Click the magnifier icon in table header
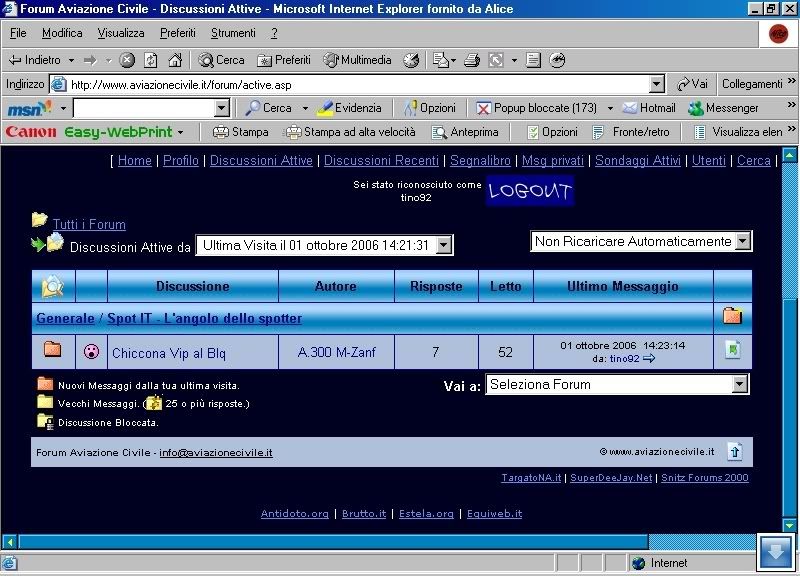The image size is (800, 576). 53,287
